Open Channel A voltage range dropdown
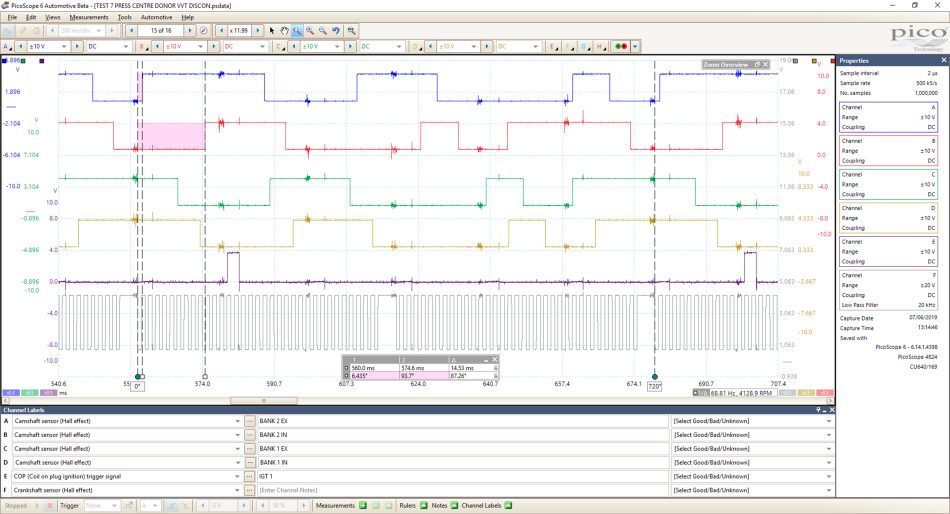 click(47, 46)
